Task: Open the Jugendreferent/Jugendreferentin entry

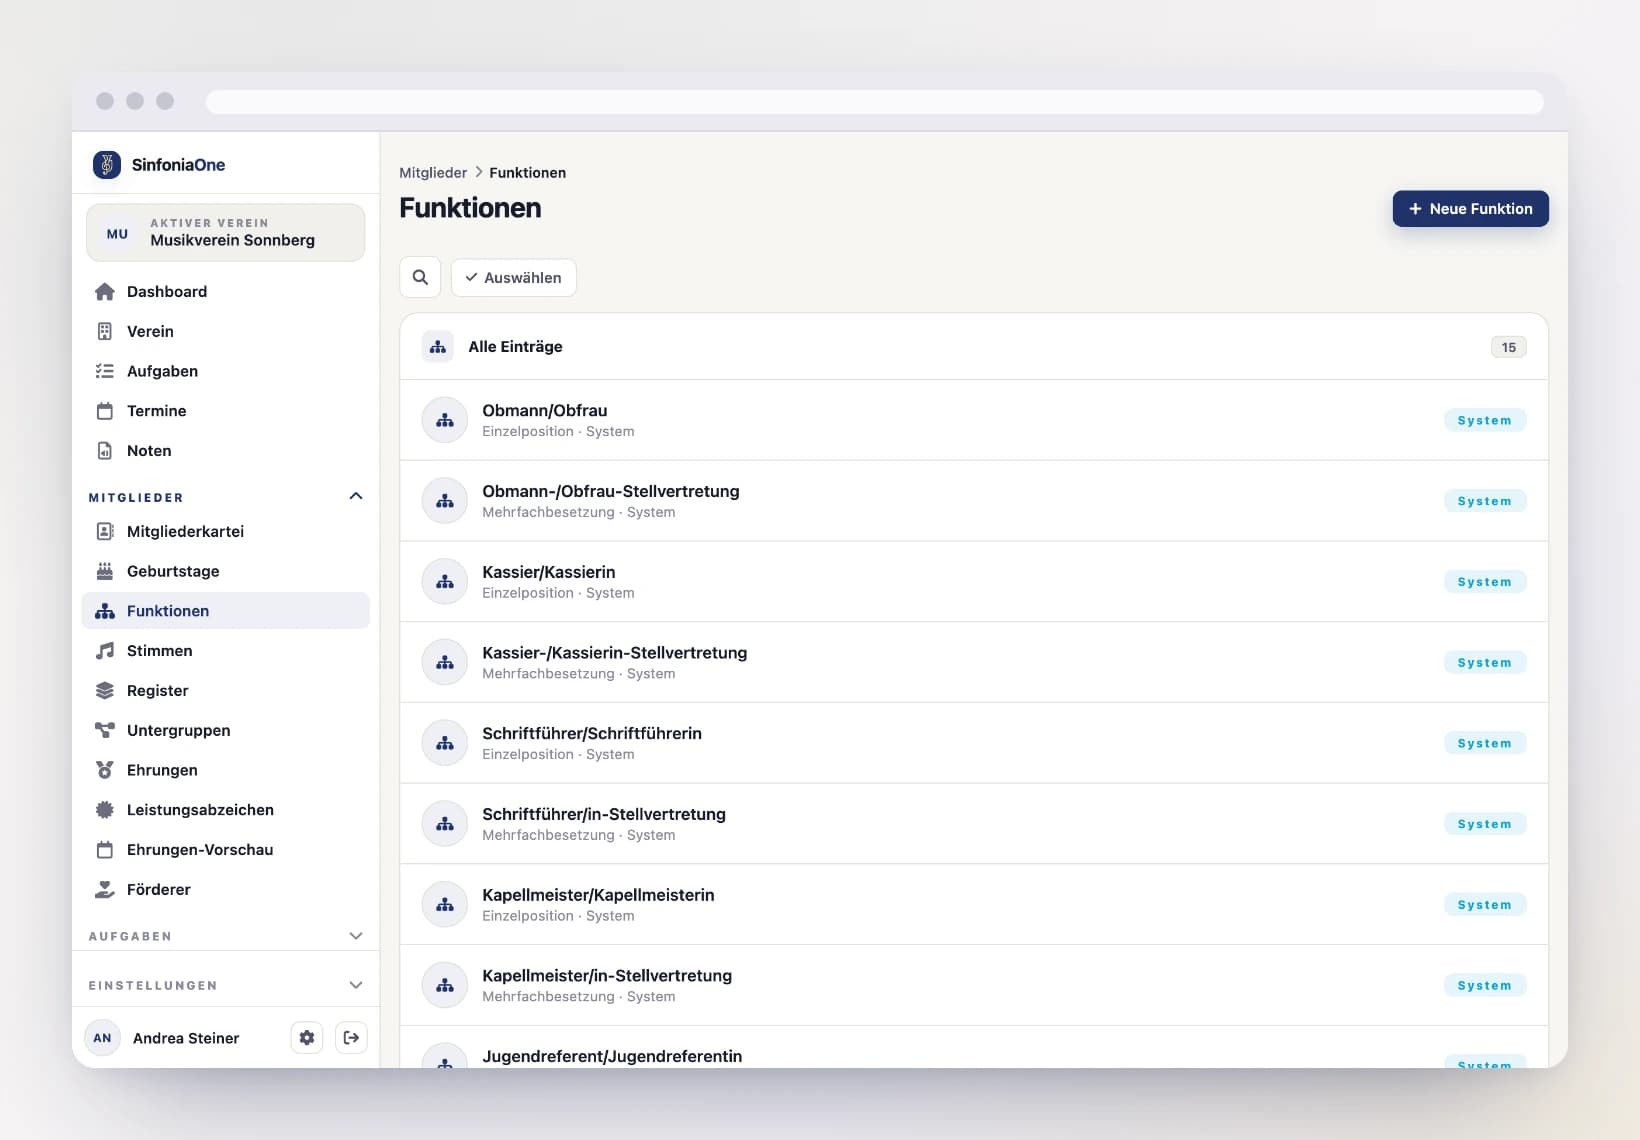Action: 974,1048
